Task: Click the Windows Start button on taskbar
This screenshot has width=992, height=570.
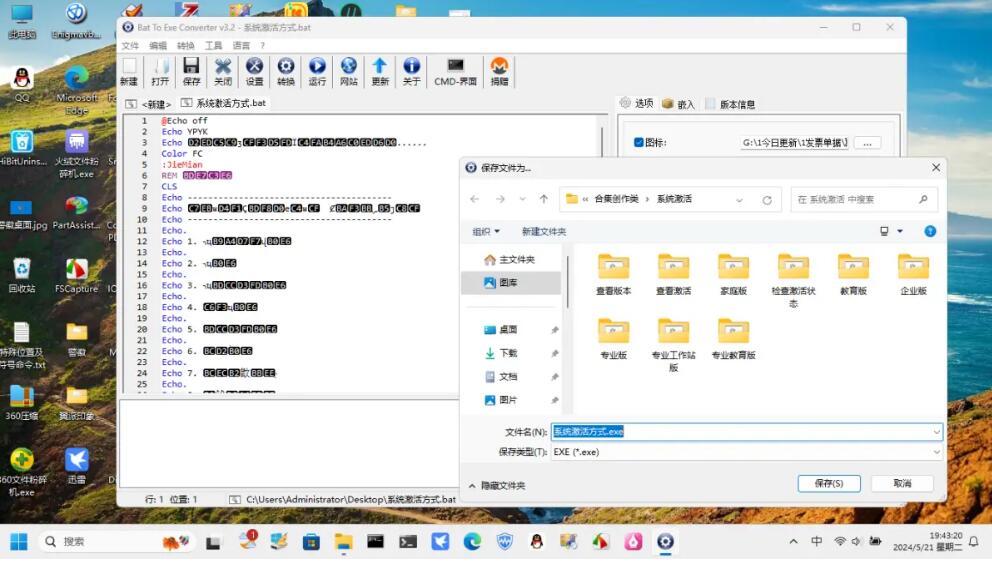Action: click(19, 541)
